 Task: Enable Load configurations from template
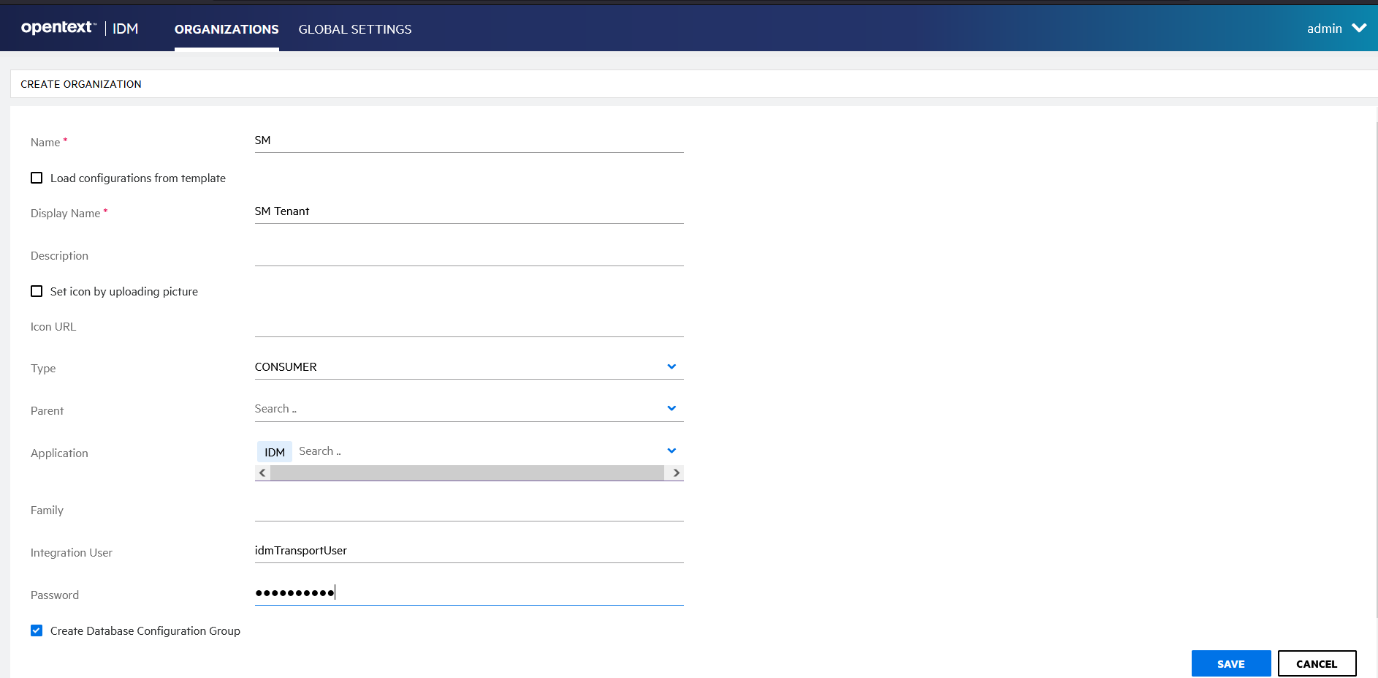point(36,177)
